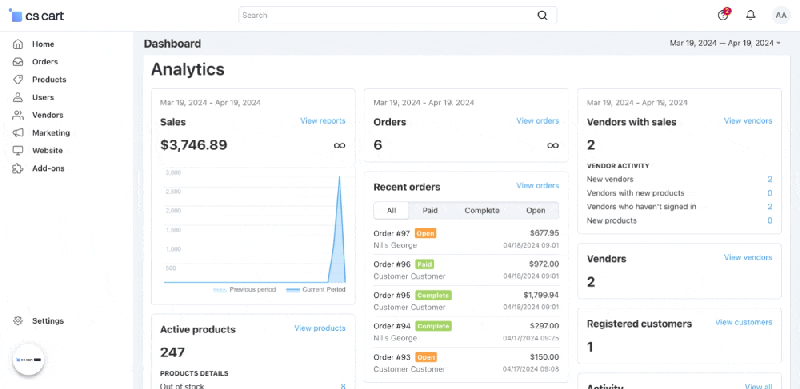Select the Open tab in Recent orders

(x=536, y=210)
